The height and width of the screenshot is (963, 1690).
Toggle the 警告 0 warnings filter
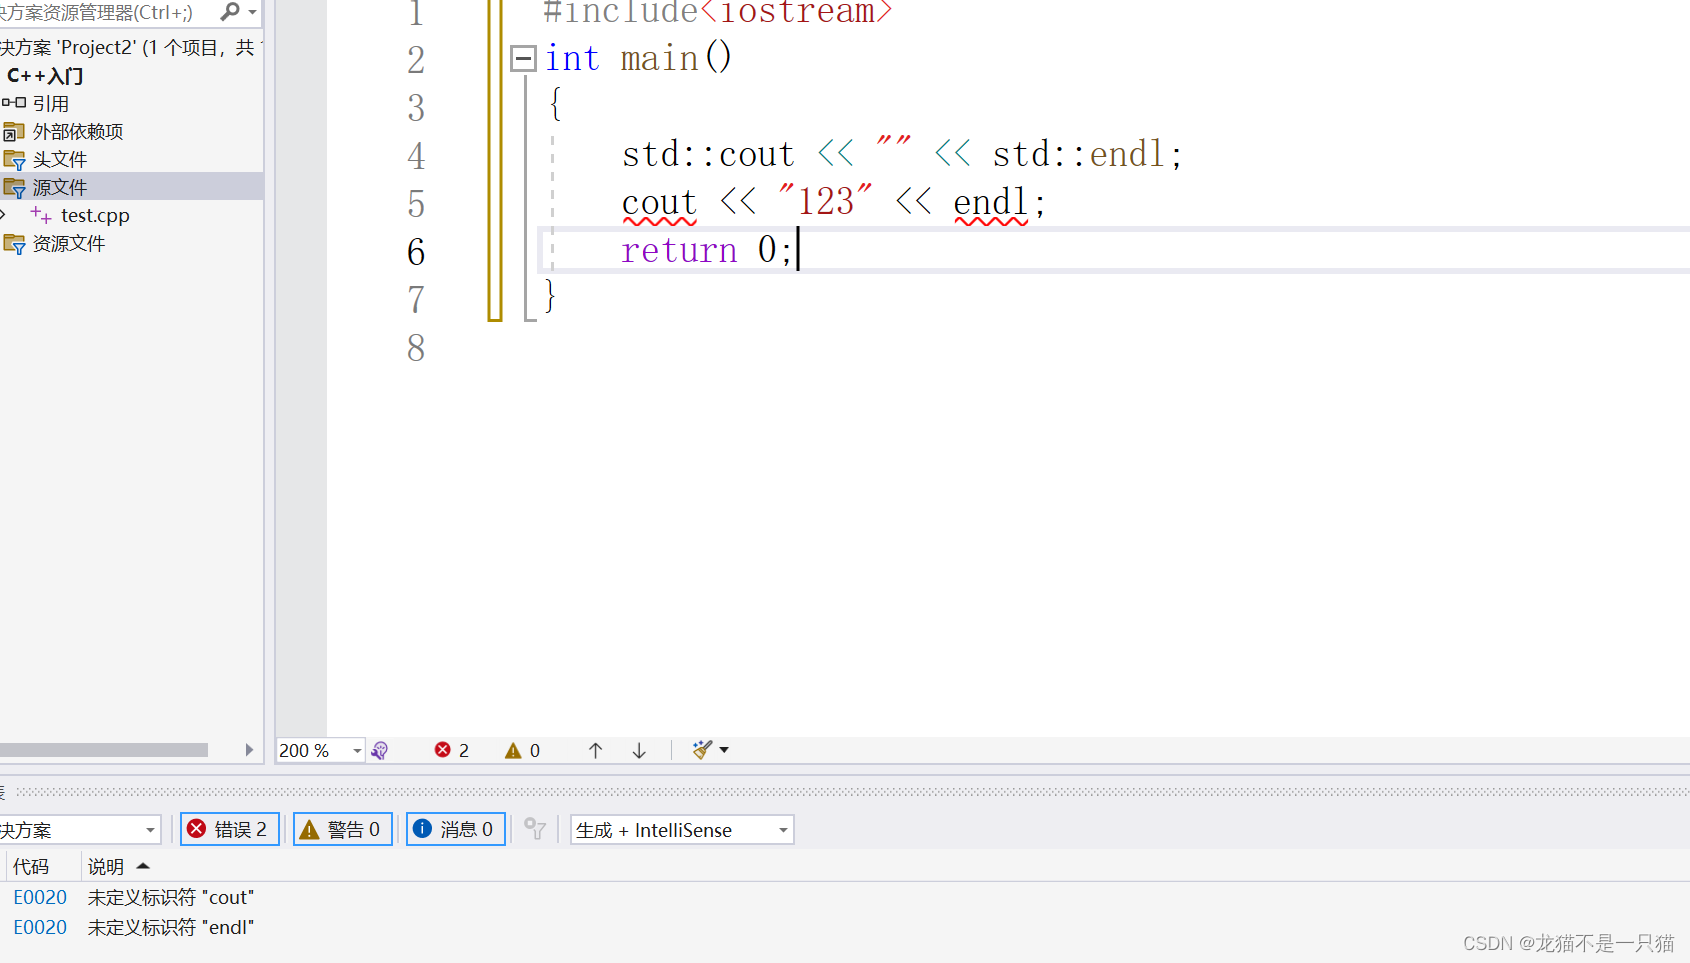[342, 829]
